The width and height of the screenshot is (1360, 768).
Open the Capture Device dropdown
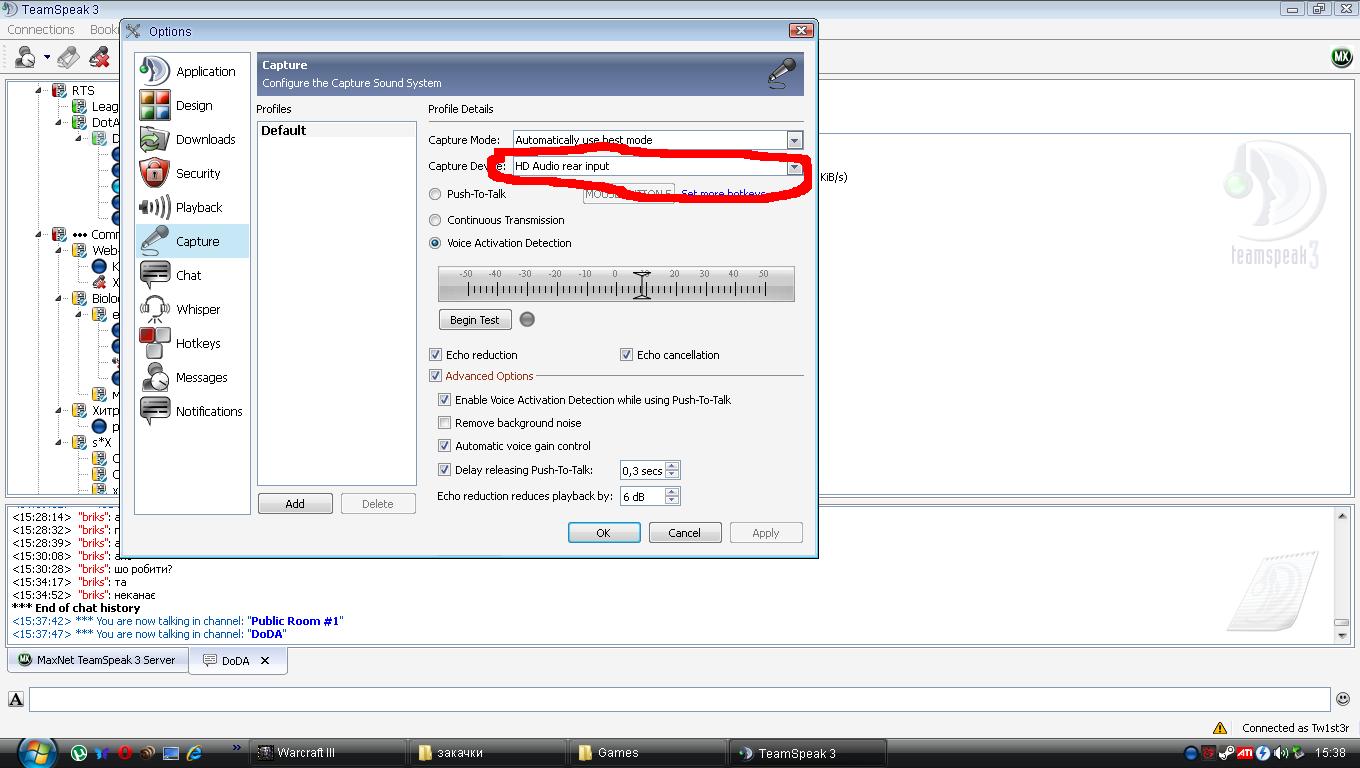(x=794, y=166)
